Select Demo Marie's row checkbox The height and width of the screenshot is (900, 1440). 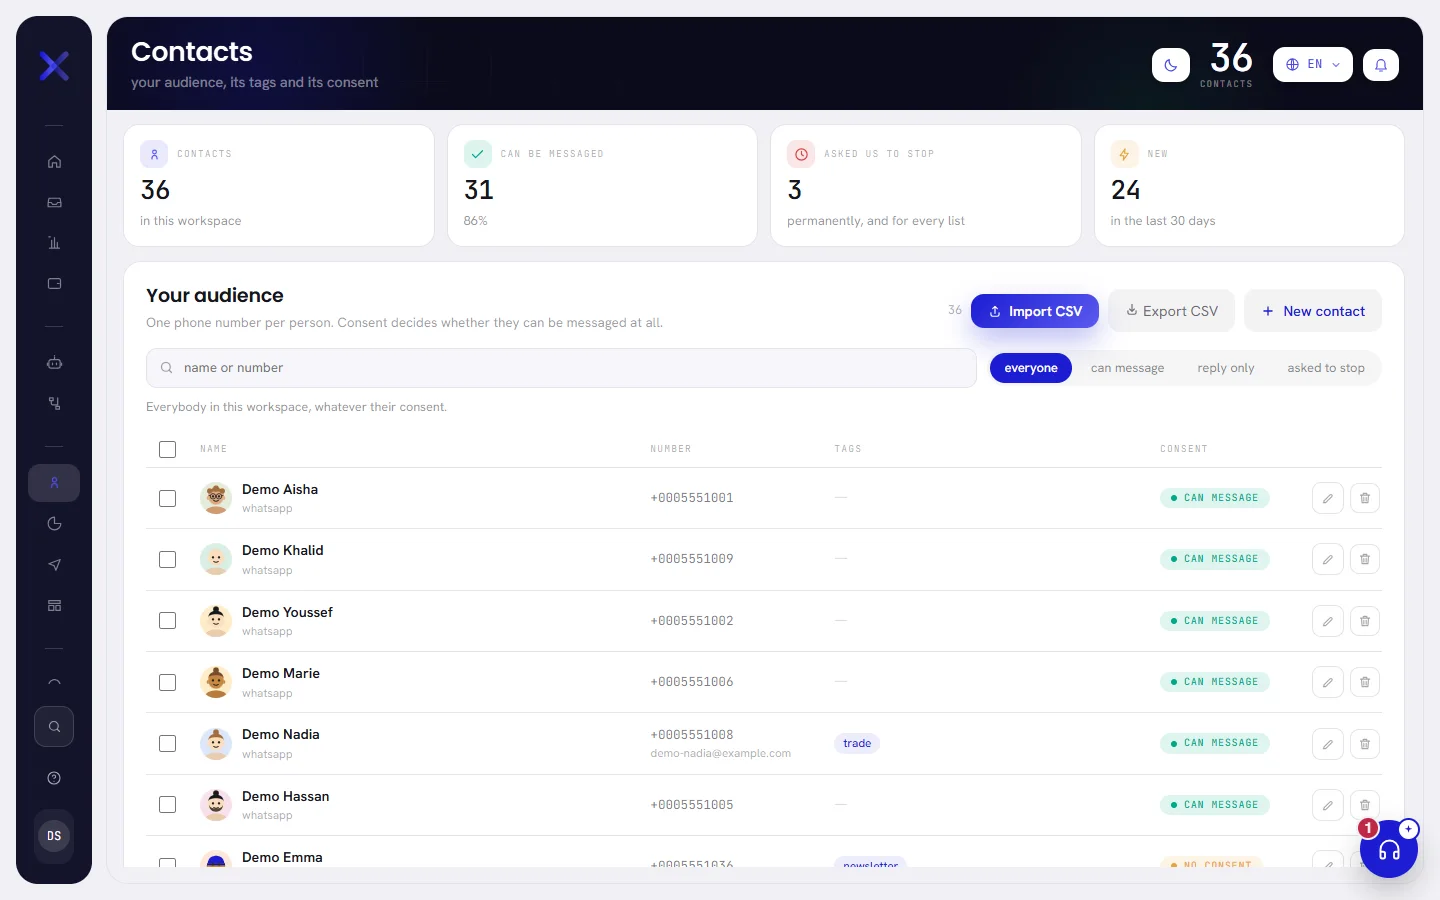[167, 682]
